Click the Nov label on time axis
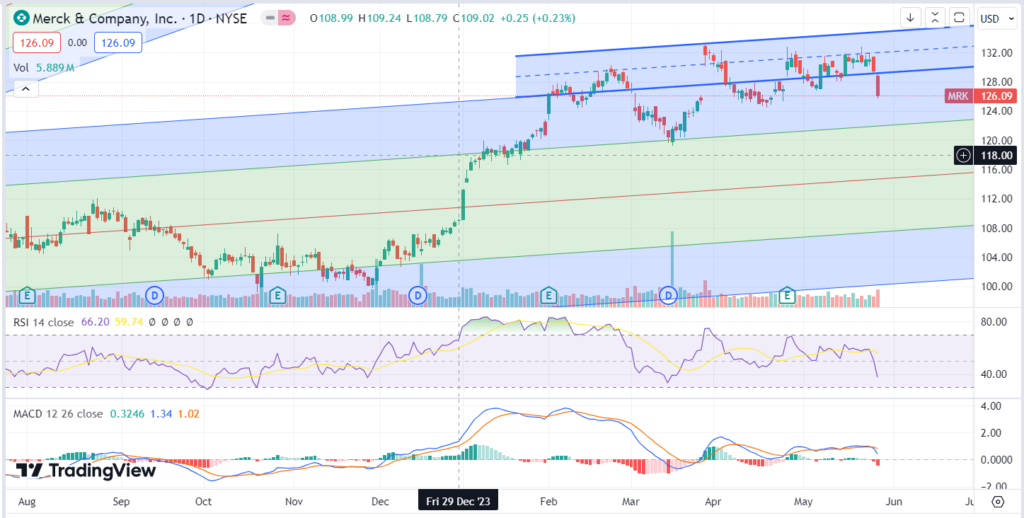Image resolution: width=1024 pixels, height=518 pixels. pos(294,502)
